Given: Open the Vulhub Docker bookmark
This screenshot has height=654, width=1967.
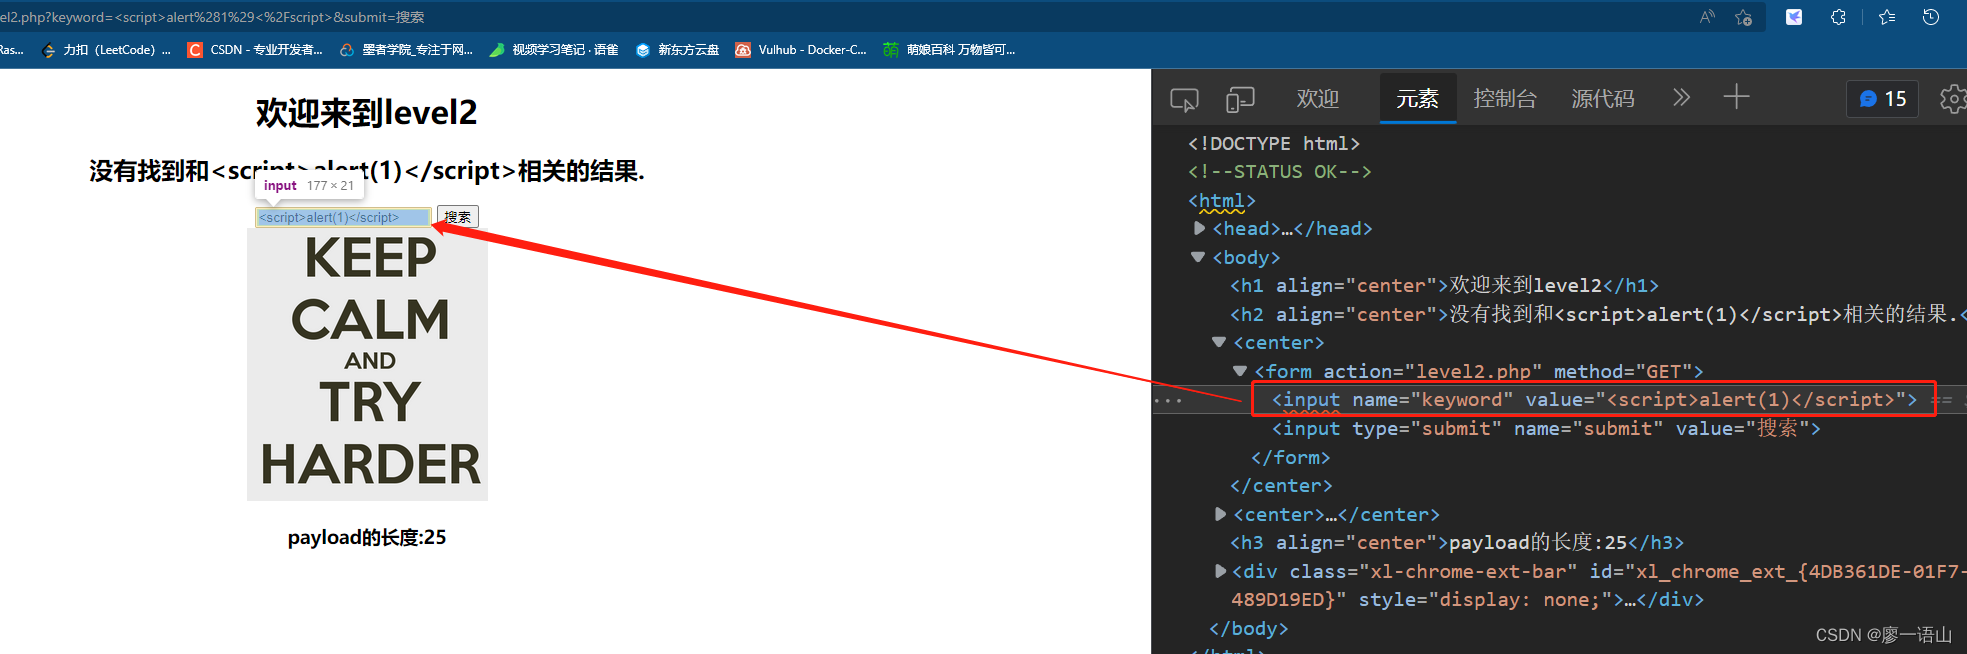Looking at the screenshot, I should pyautogui.click(x=801, y=50).
